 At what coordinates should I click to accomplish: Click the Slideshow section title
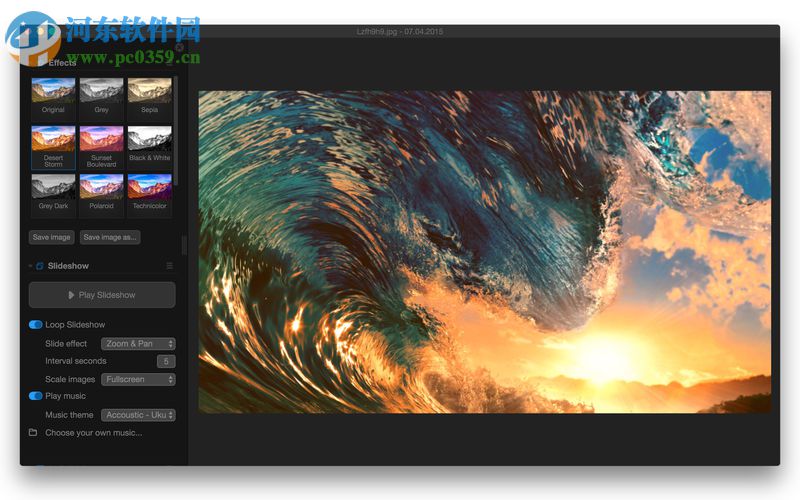68,266
